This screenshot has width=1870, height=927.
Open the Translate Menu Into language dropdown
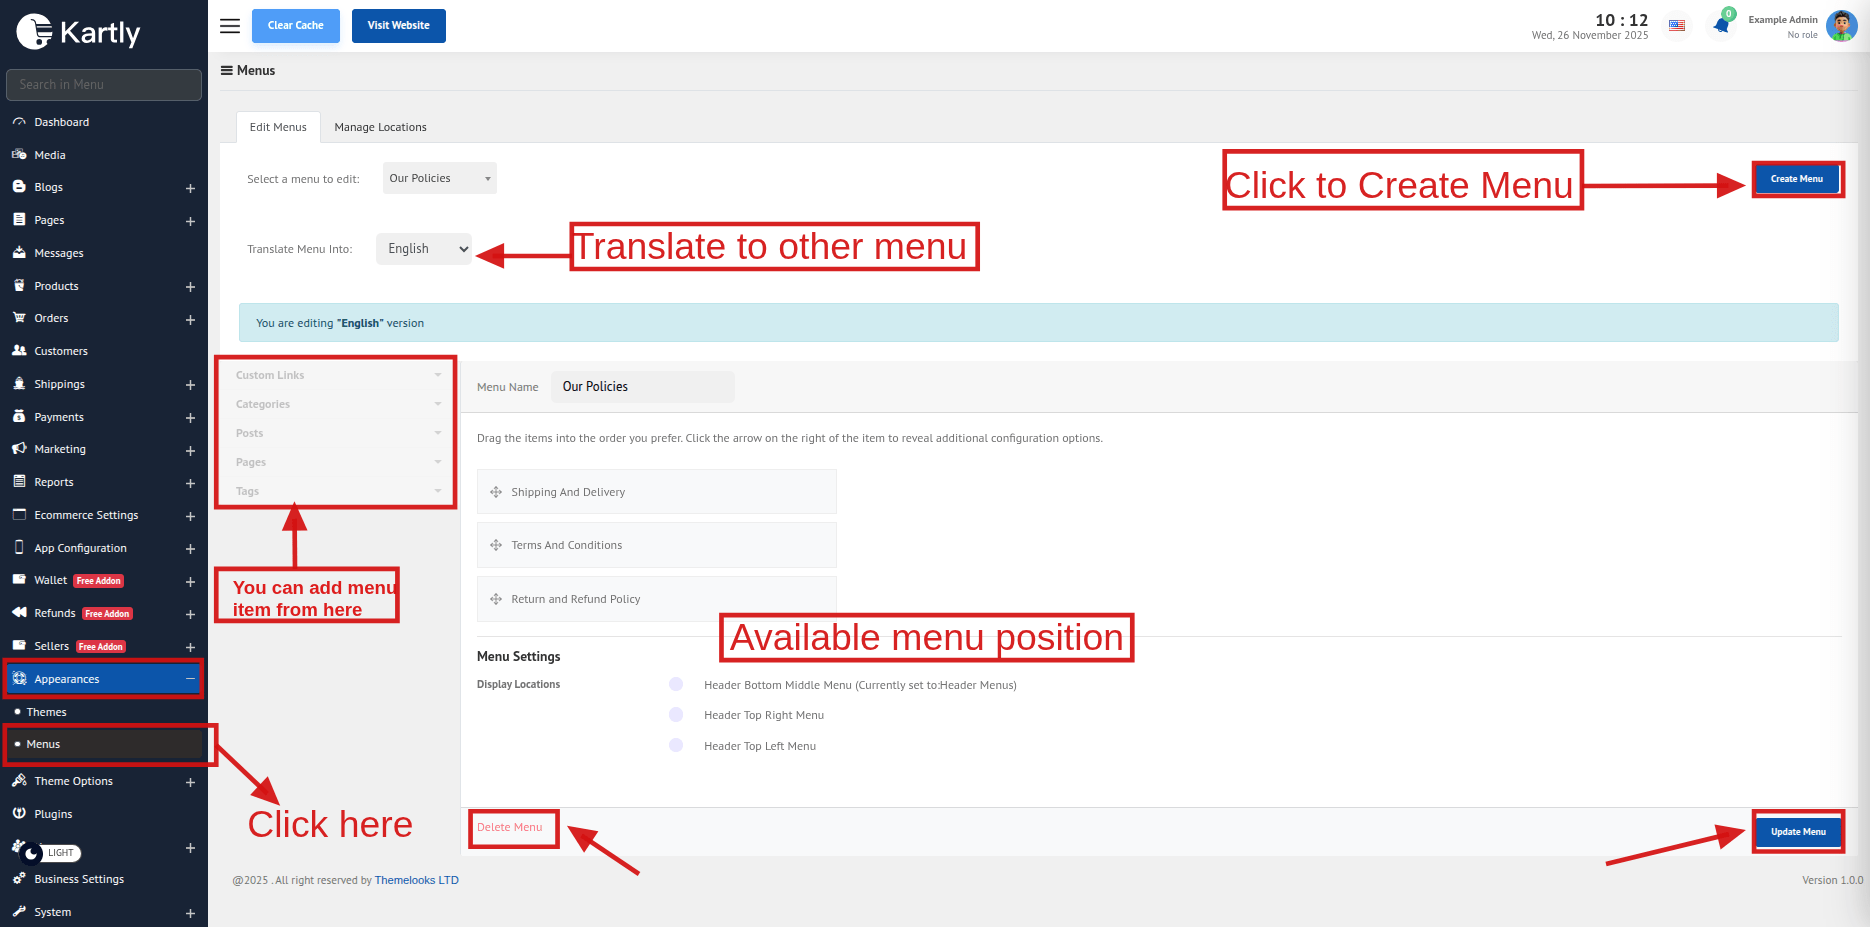pos(424,249)
